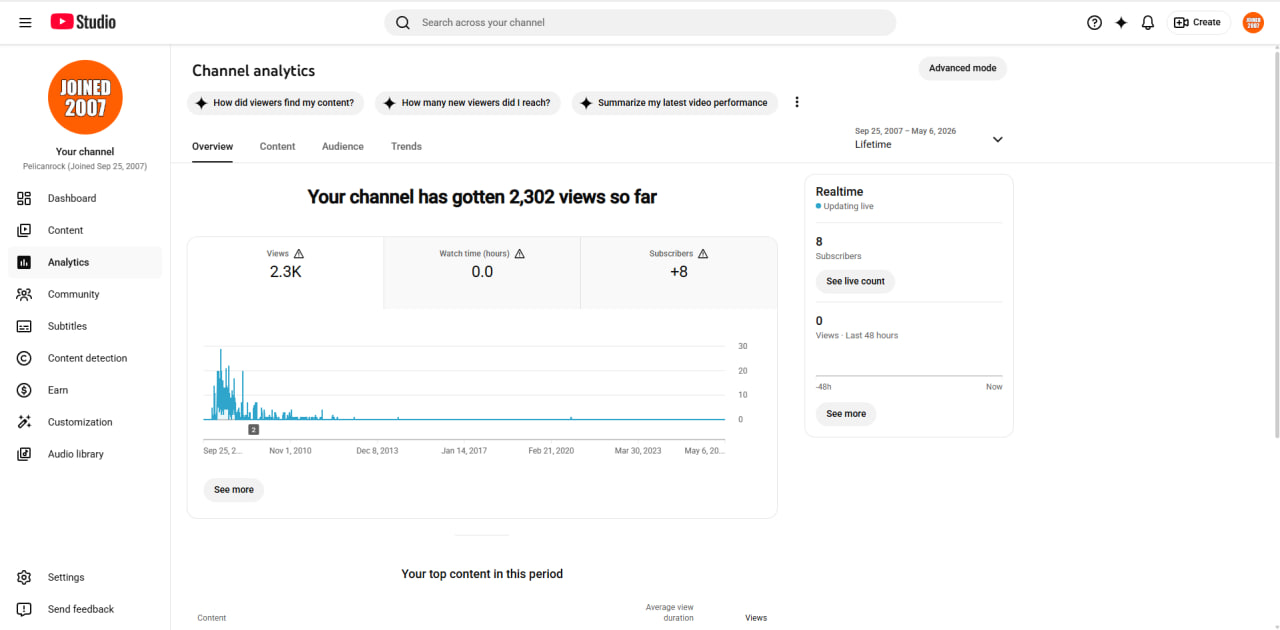Click the Earn dollar icon in the sidebar

coord(25,390)
